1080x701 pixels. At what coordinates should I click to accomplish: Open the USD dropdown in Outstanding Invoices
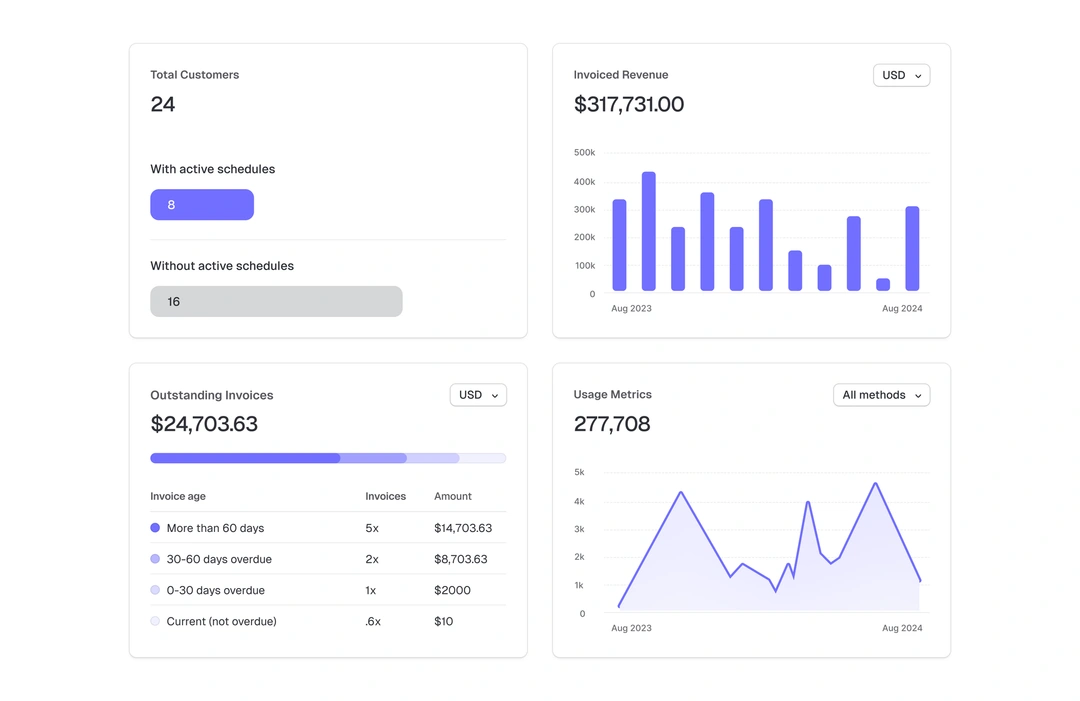pos(478,395)
